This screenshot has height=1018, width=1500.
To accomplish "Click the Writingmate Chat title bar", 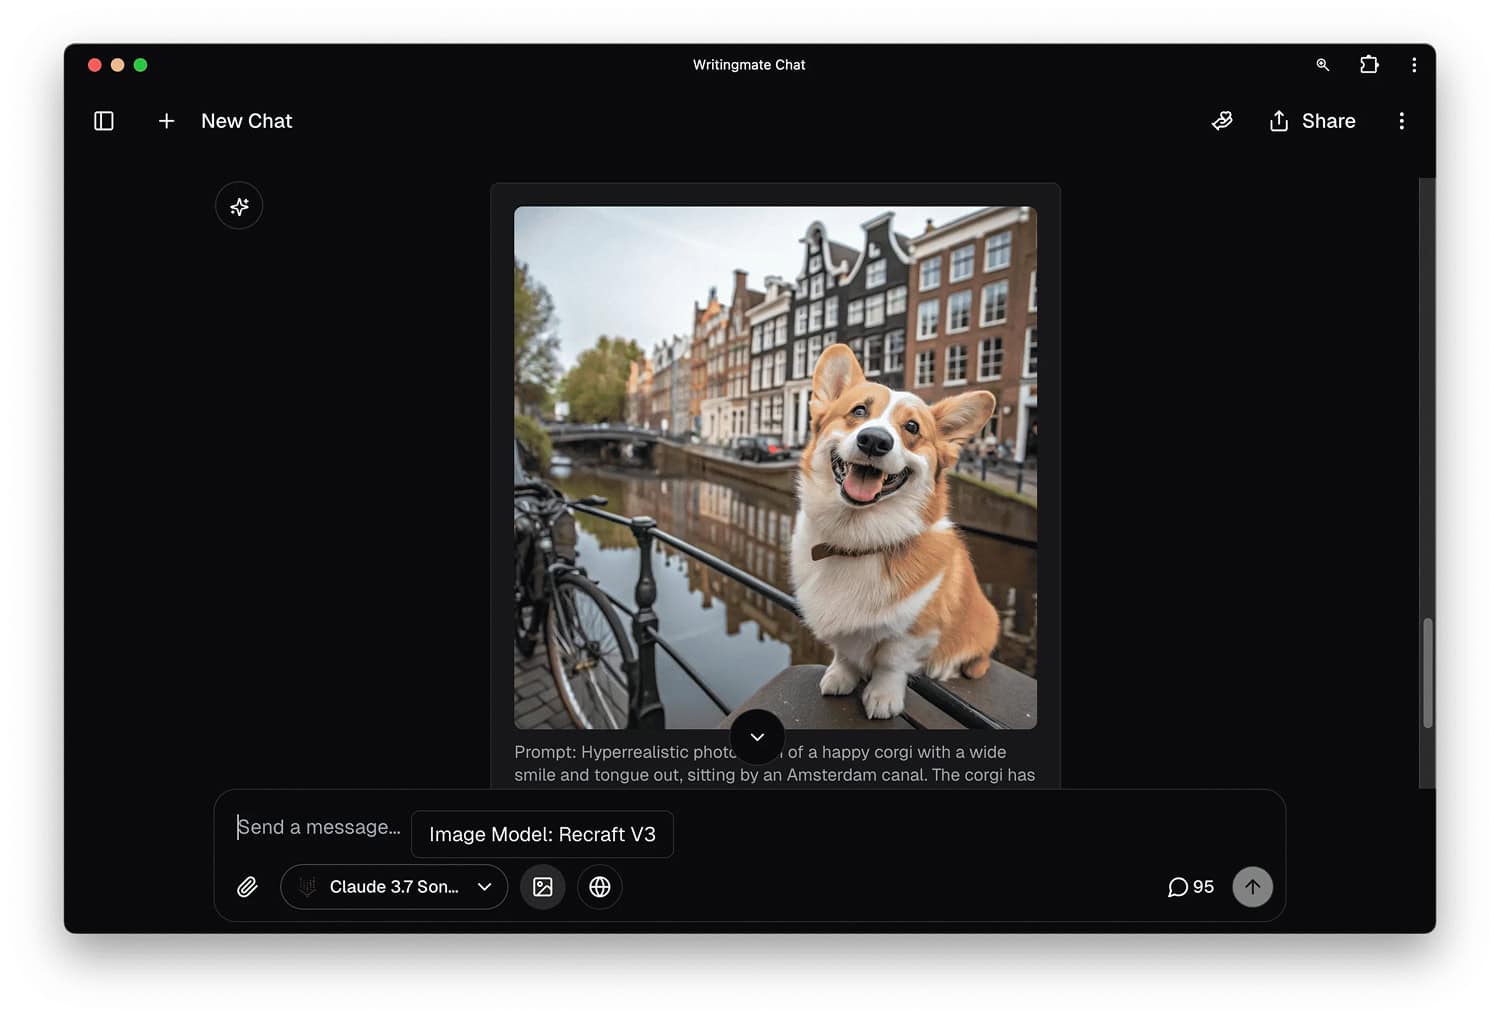I will [749, 64].
